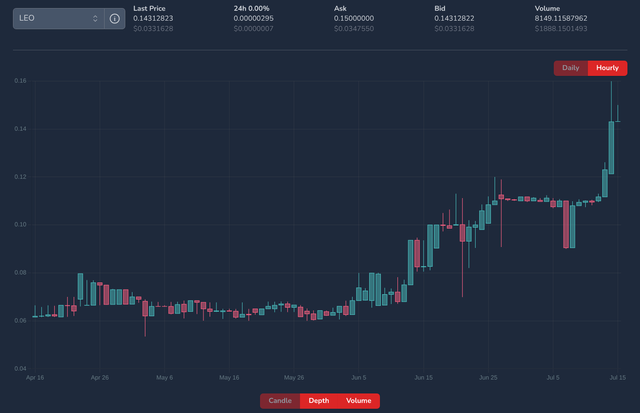Screen dimensions: 640x413
Task: Click the token info icon
Action: click(115, 19)
